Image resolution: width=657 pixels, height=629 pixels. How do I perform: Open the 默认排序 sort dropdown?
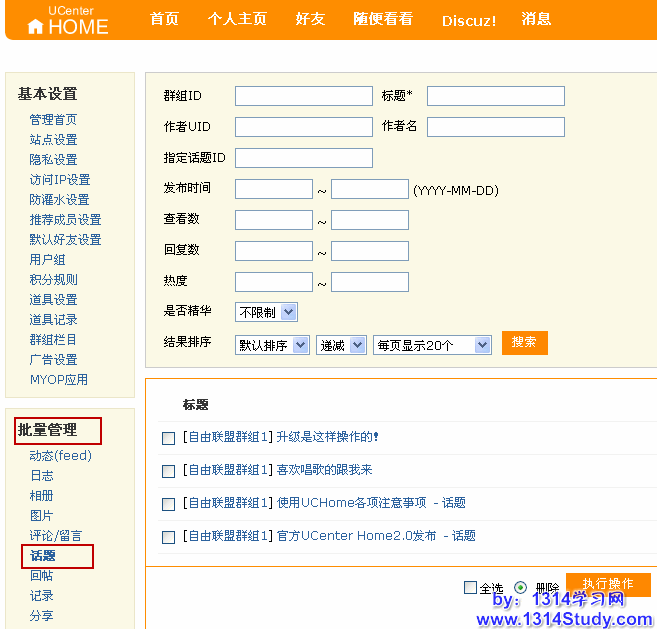272,345
